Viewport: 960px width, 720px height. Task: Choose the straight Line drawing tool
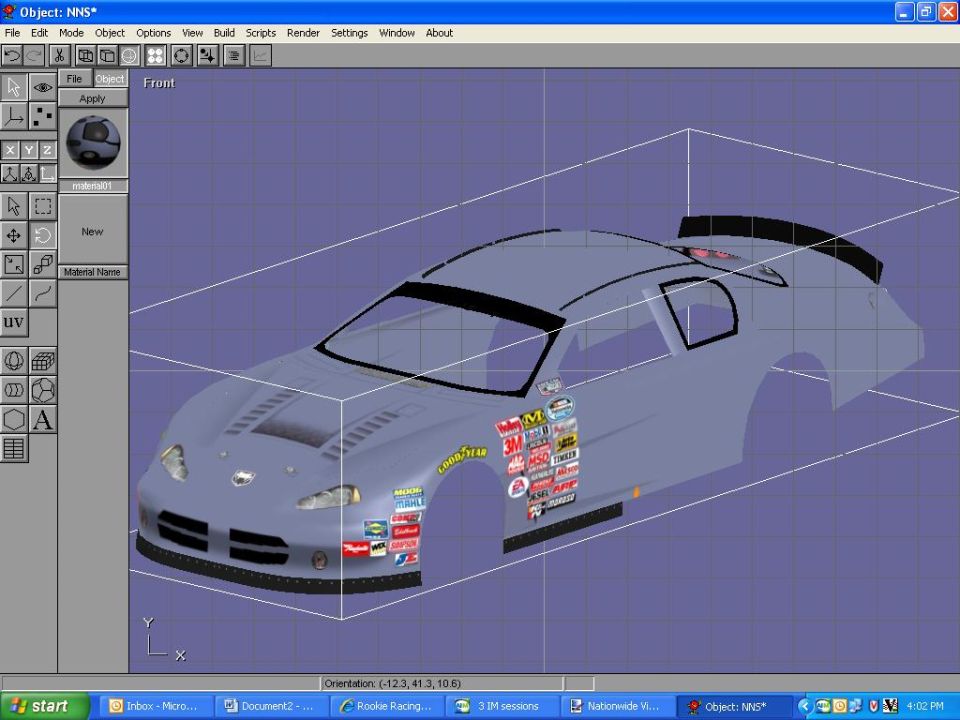coord(14,294)
